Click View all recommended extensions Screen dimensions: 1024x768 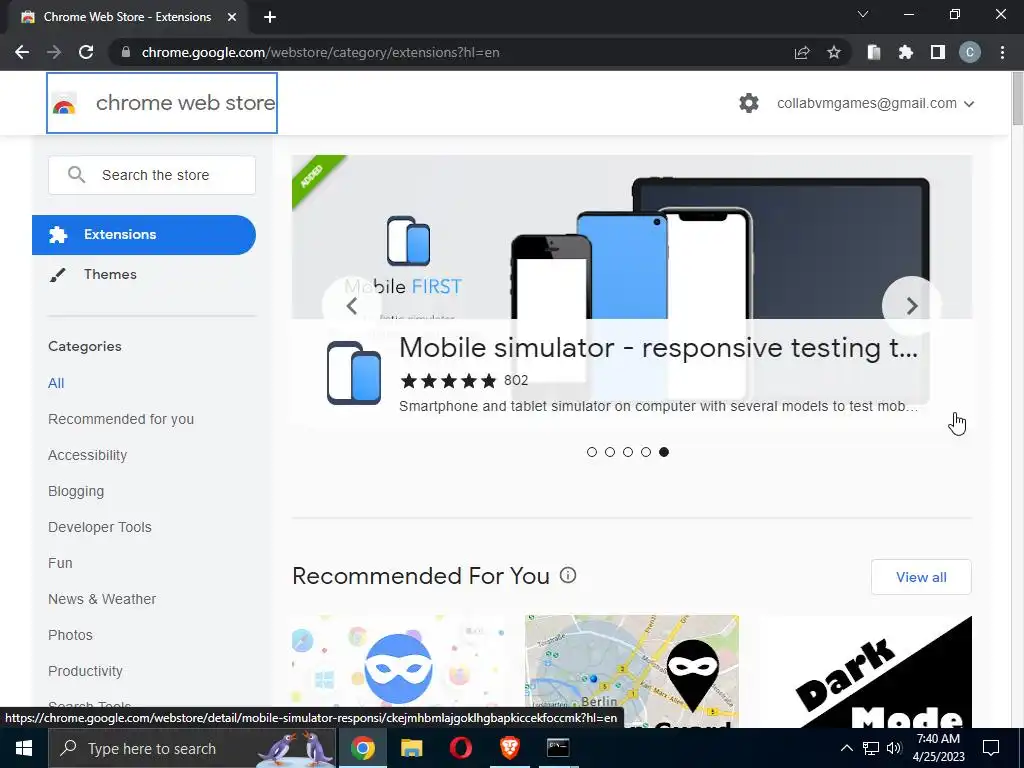point(921,577)
